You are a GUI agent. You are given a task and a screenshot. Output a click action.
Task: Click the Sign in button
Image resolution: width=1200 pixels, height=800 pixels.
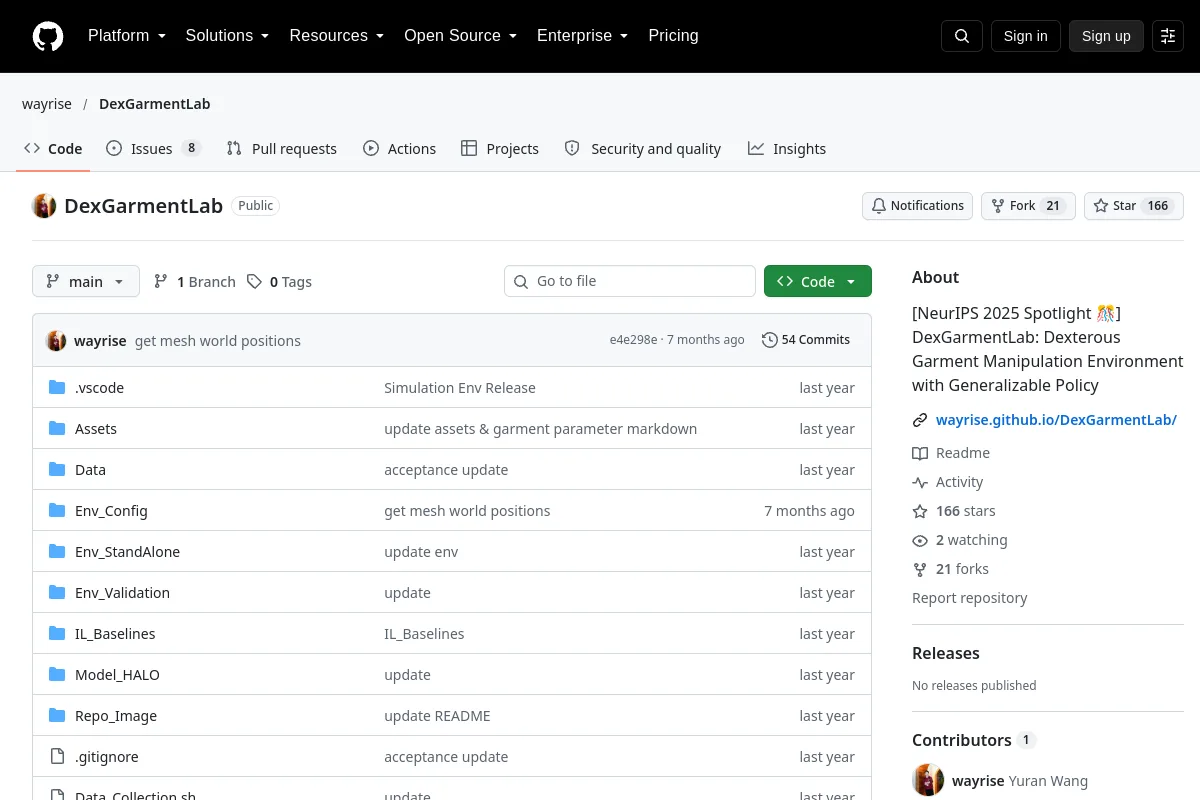click(x=1026, y=36)
